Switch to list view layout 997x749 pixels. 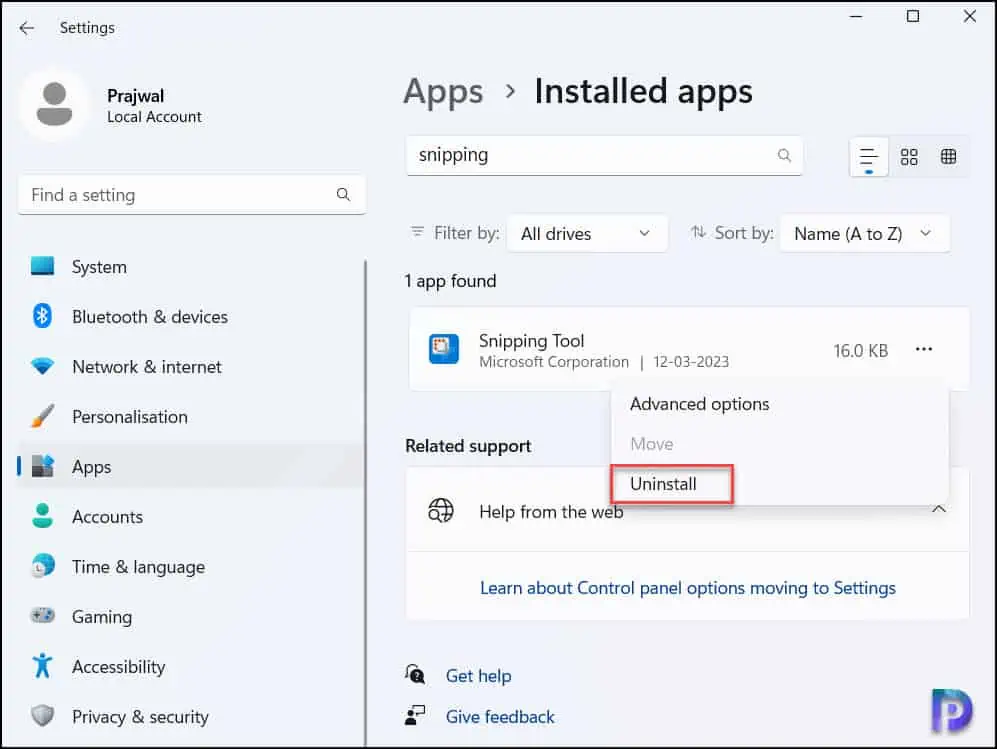[869, 157]
